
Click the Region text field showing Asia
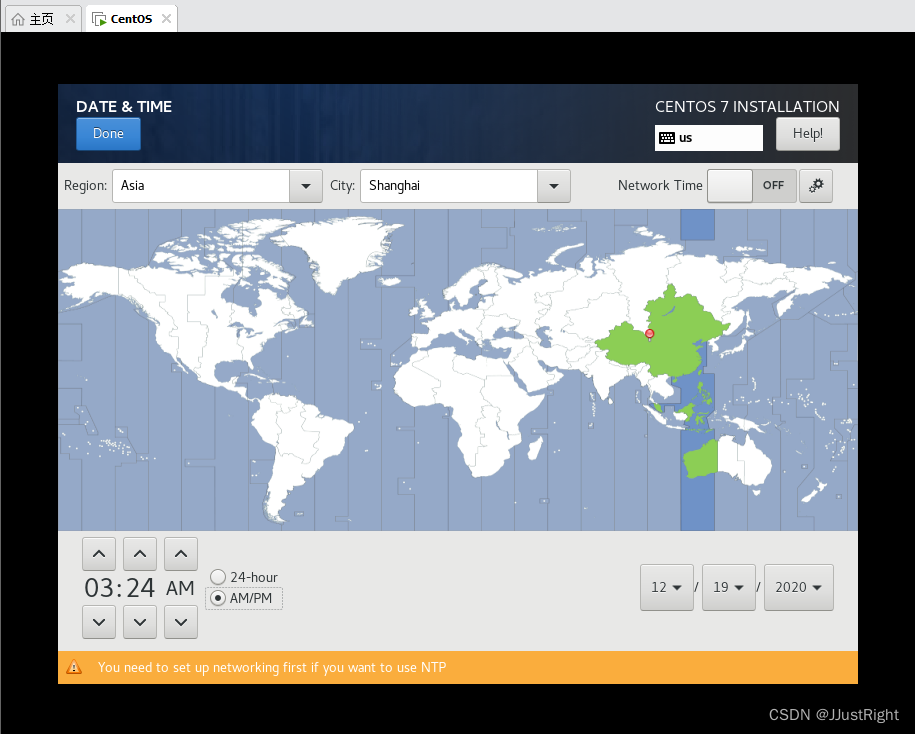[x=201, y=186]
